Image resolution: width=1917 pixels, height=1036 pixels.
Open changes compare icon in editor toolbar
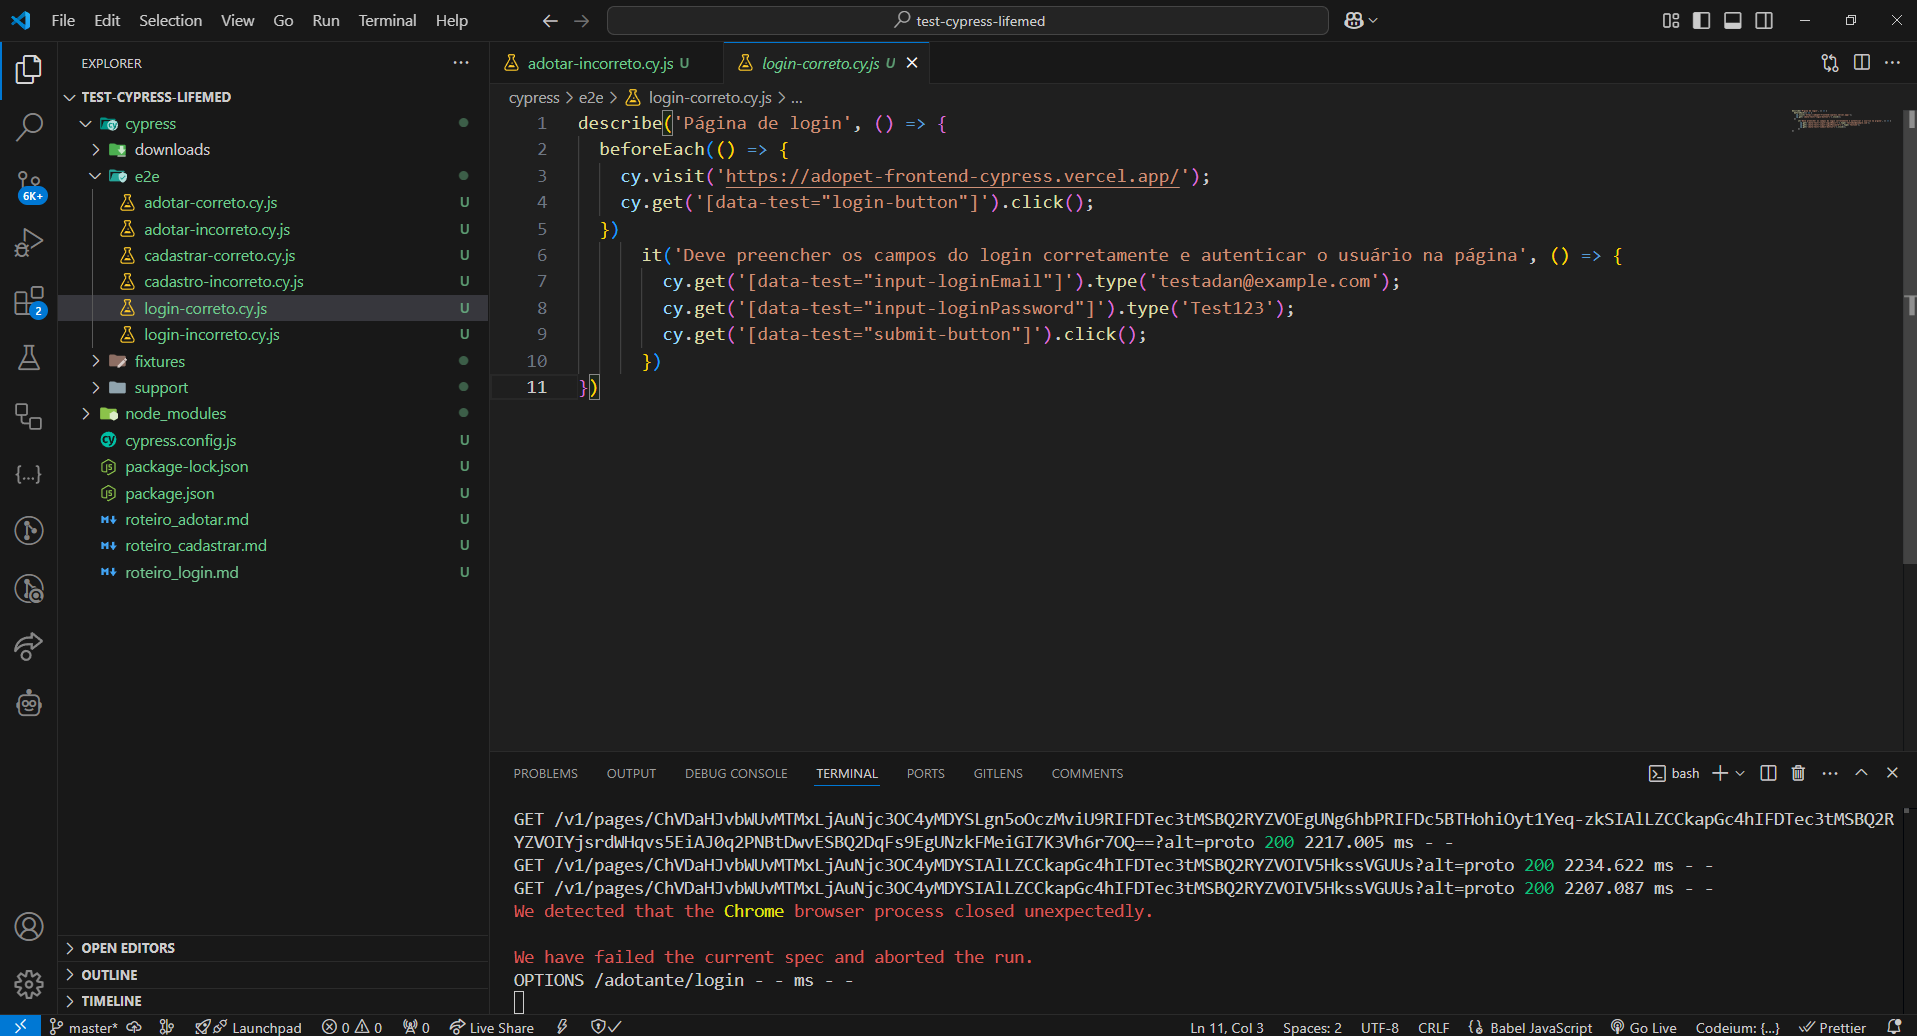[x=1830, y=62]
